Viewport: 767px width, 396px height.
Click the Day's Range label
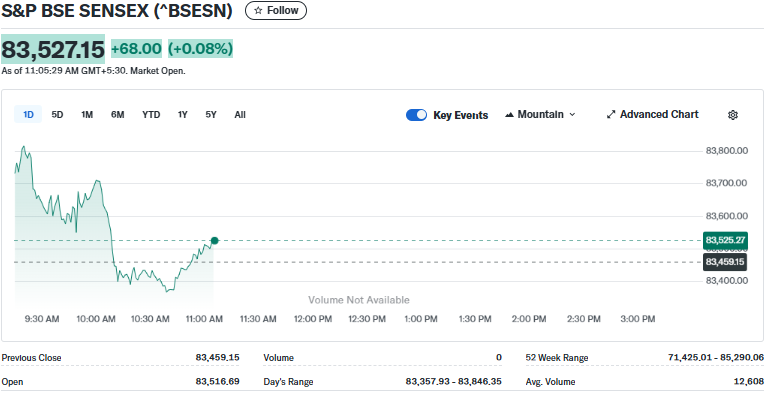coord(288,382)
